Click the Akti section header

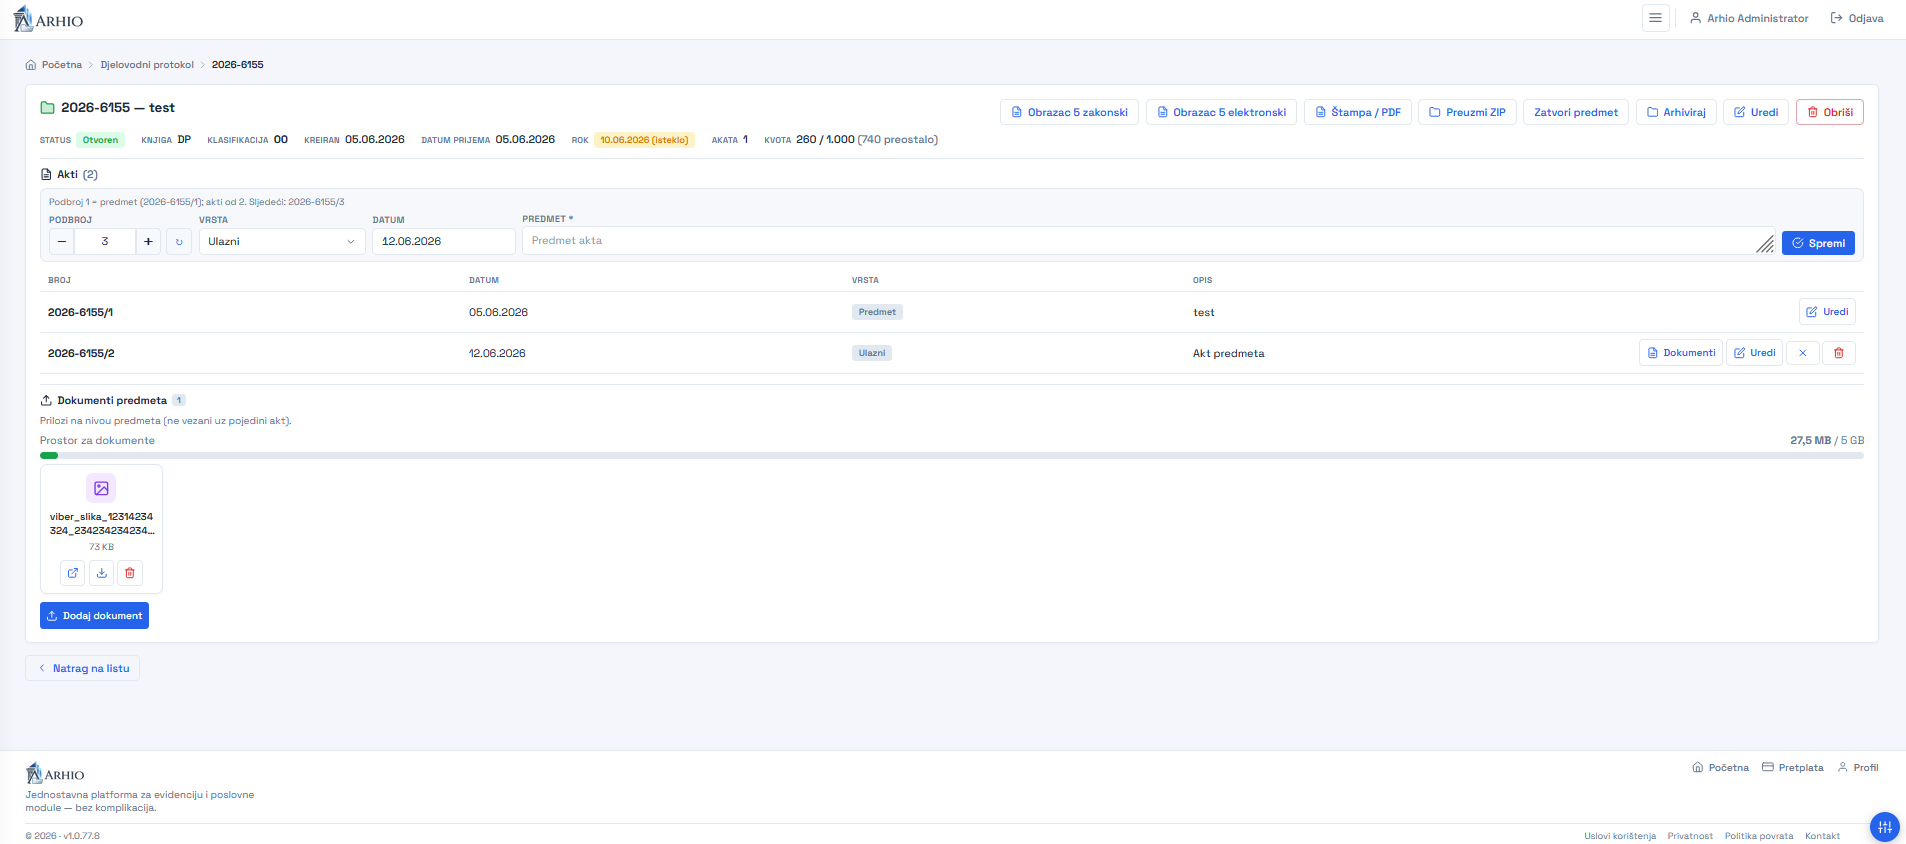pyautogui.click(x=69, y=174)
